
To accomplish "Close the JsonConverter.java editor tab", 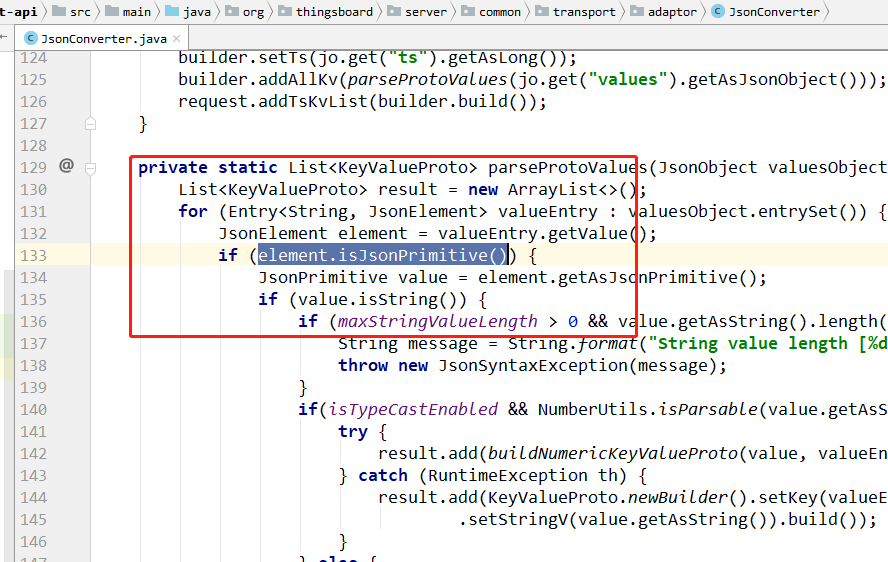I will click(176, 39).
